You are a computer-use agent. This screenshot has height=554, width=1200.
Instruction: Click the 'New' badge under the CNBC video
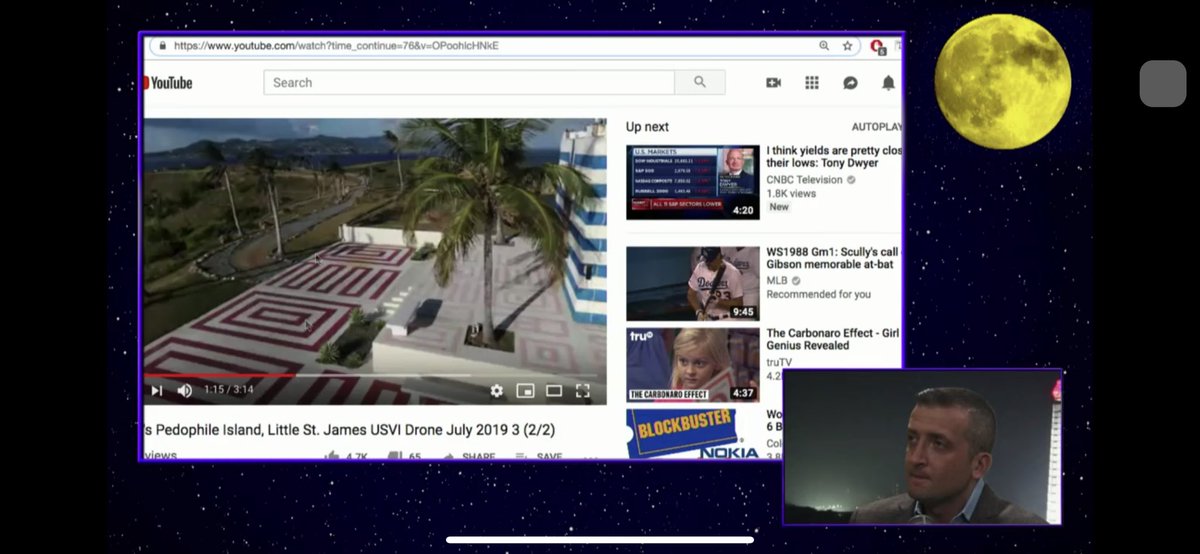pos(779,207)
